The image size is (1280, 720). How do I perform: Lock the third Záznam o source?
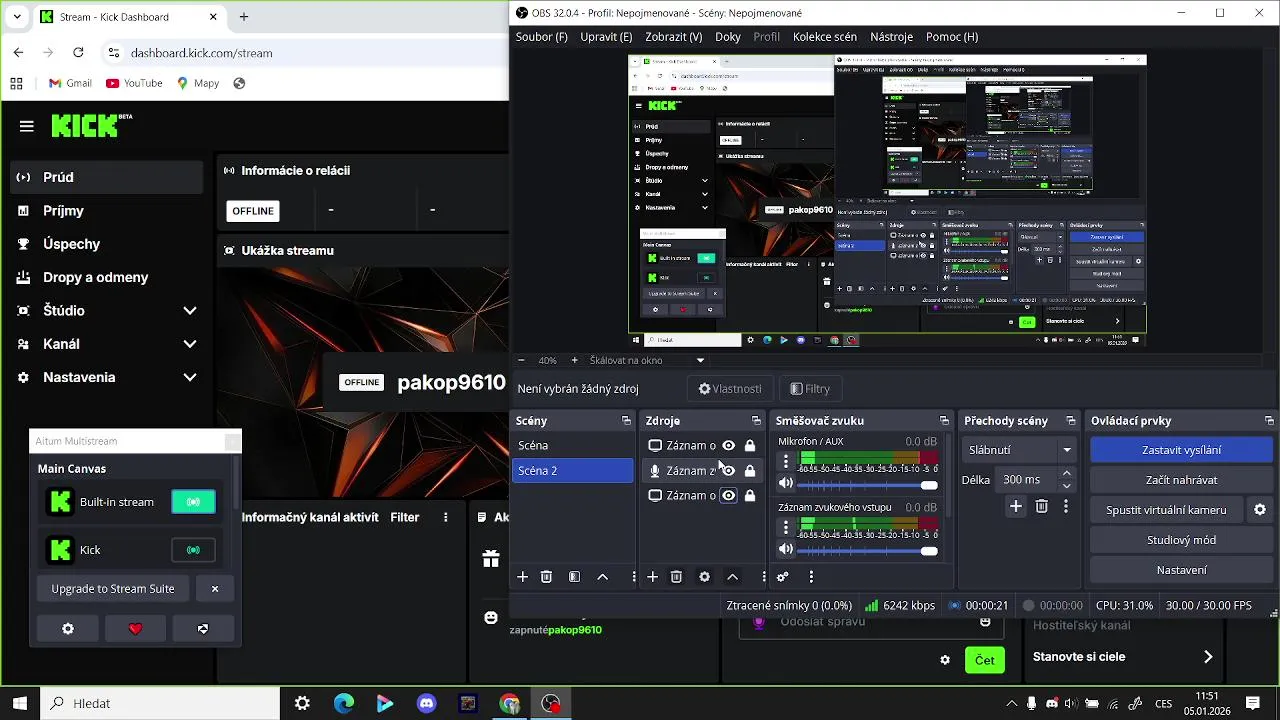tap(750, 496)
